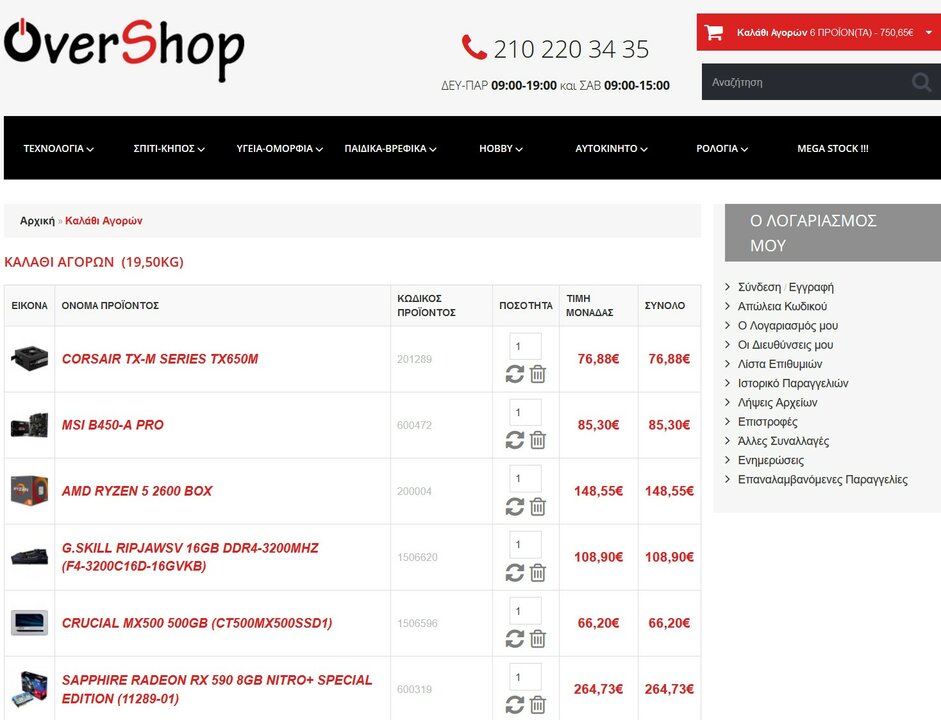Viewport: 941px width, 720px height.
Task: Expand the ΡΟΛΟΓΙΑ menu
Action: pos(722,148)
